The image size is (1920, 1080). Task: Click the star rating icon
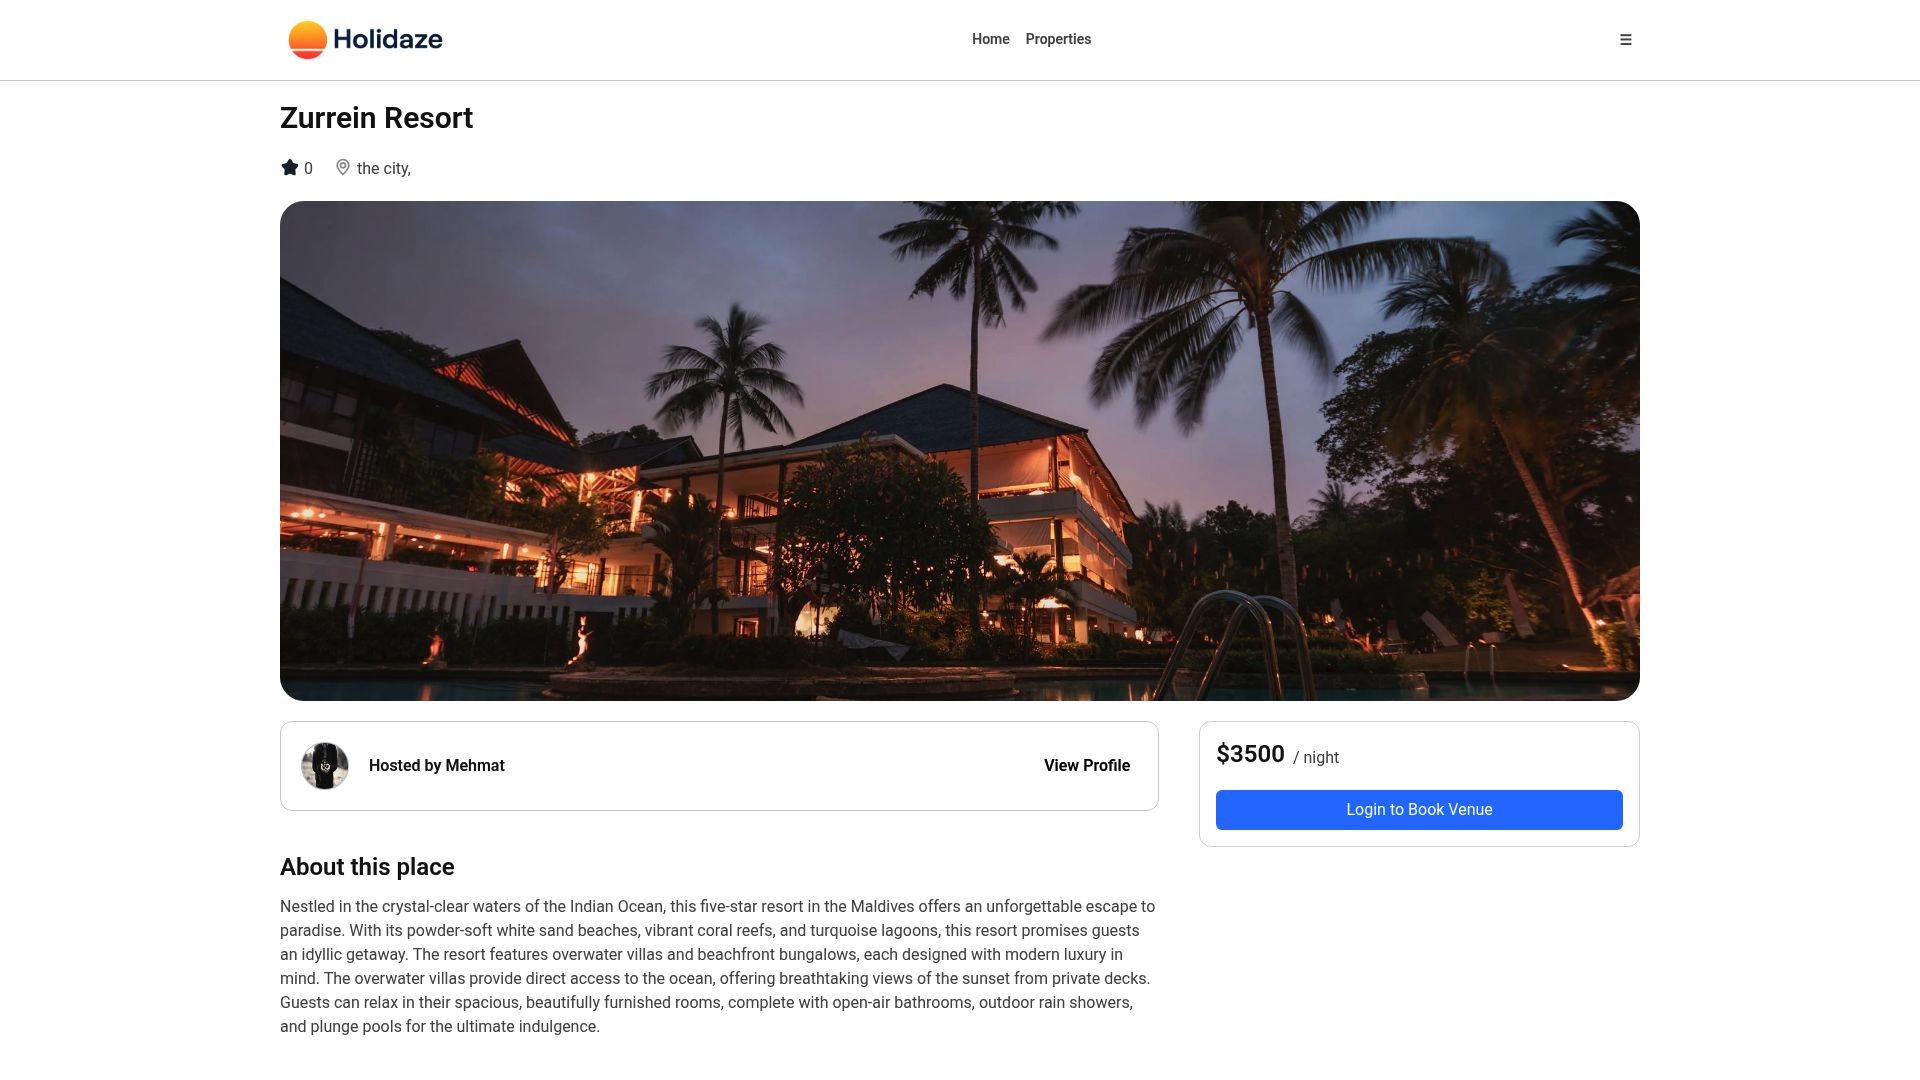click(x=290, y=168)
